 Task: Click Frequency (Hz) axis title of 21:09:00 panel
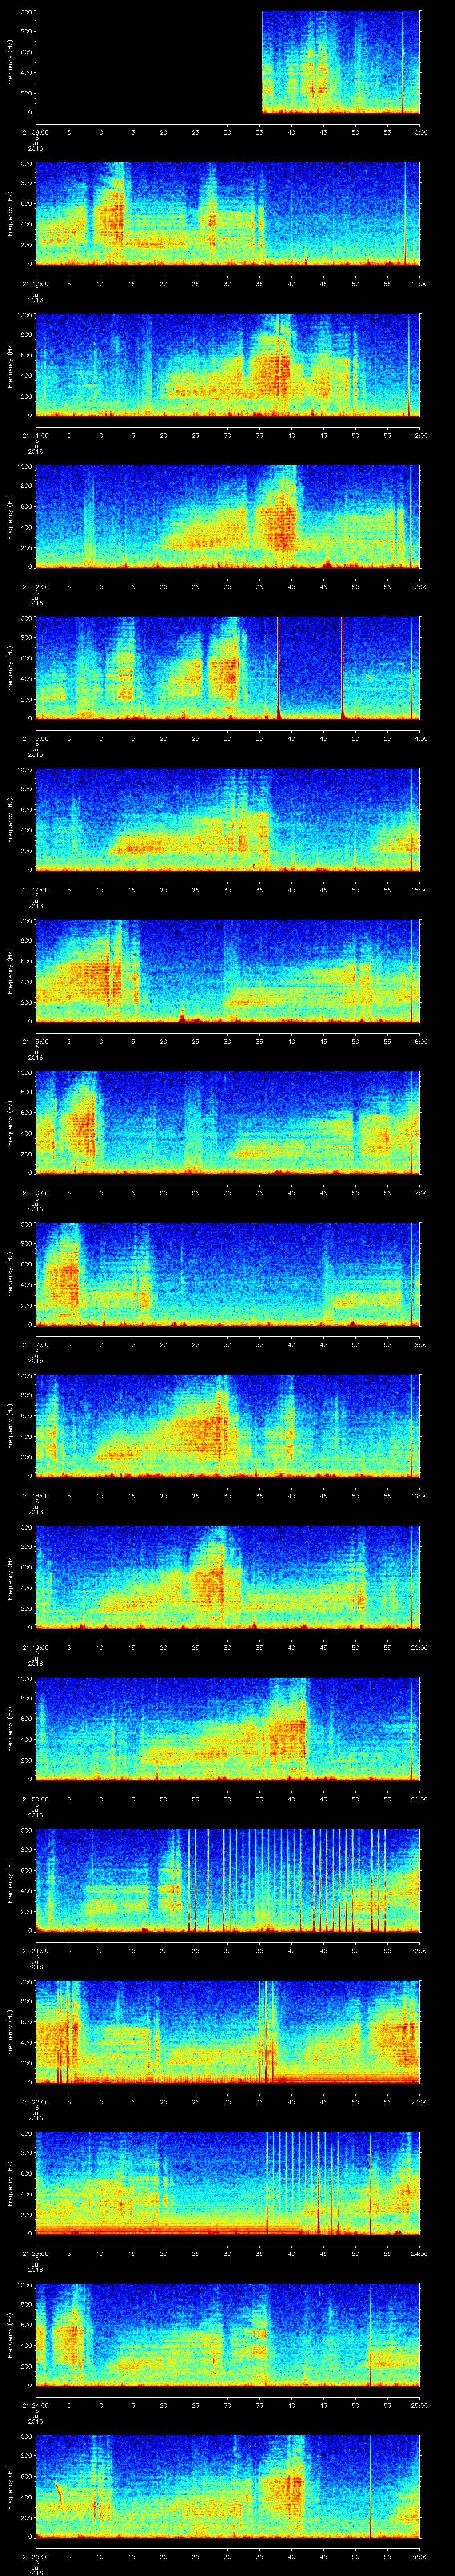pyautogui.click(x=10, y=62)
